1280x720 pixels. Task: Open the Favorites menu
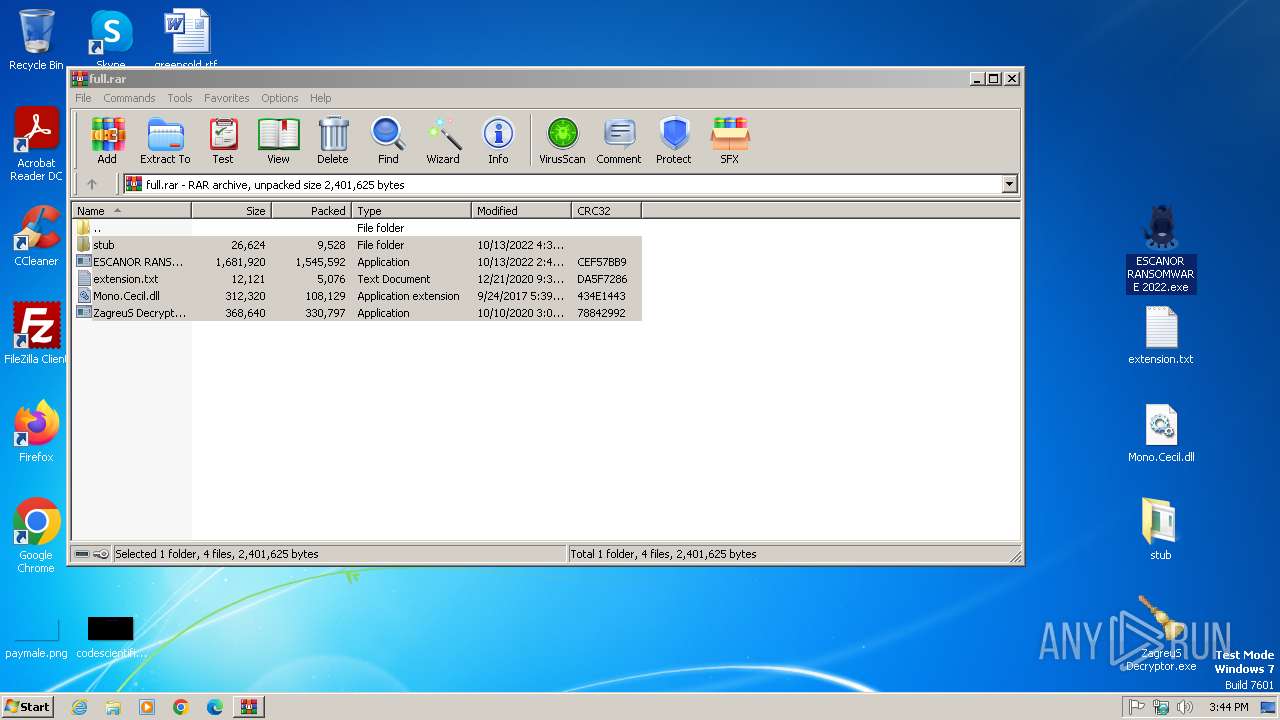(227, 98)
